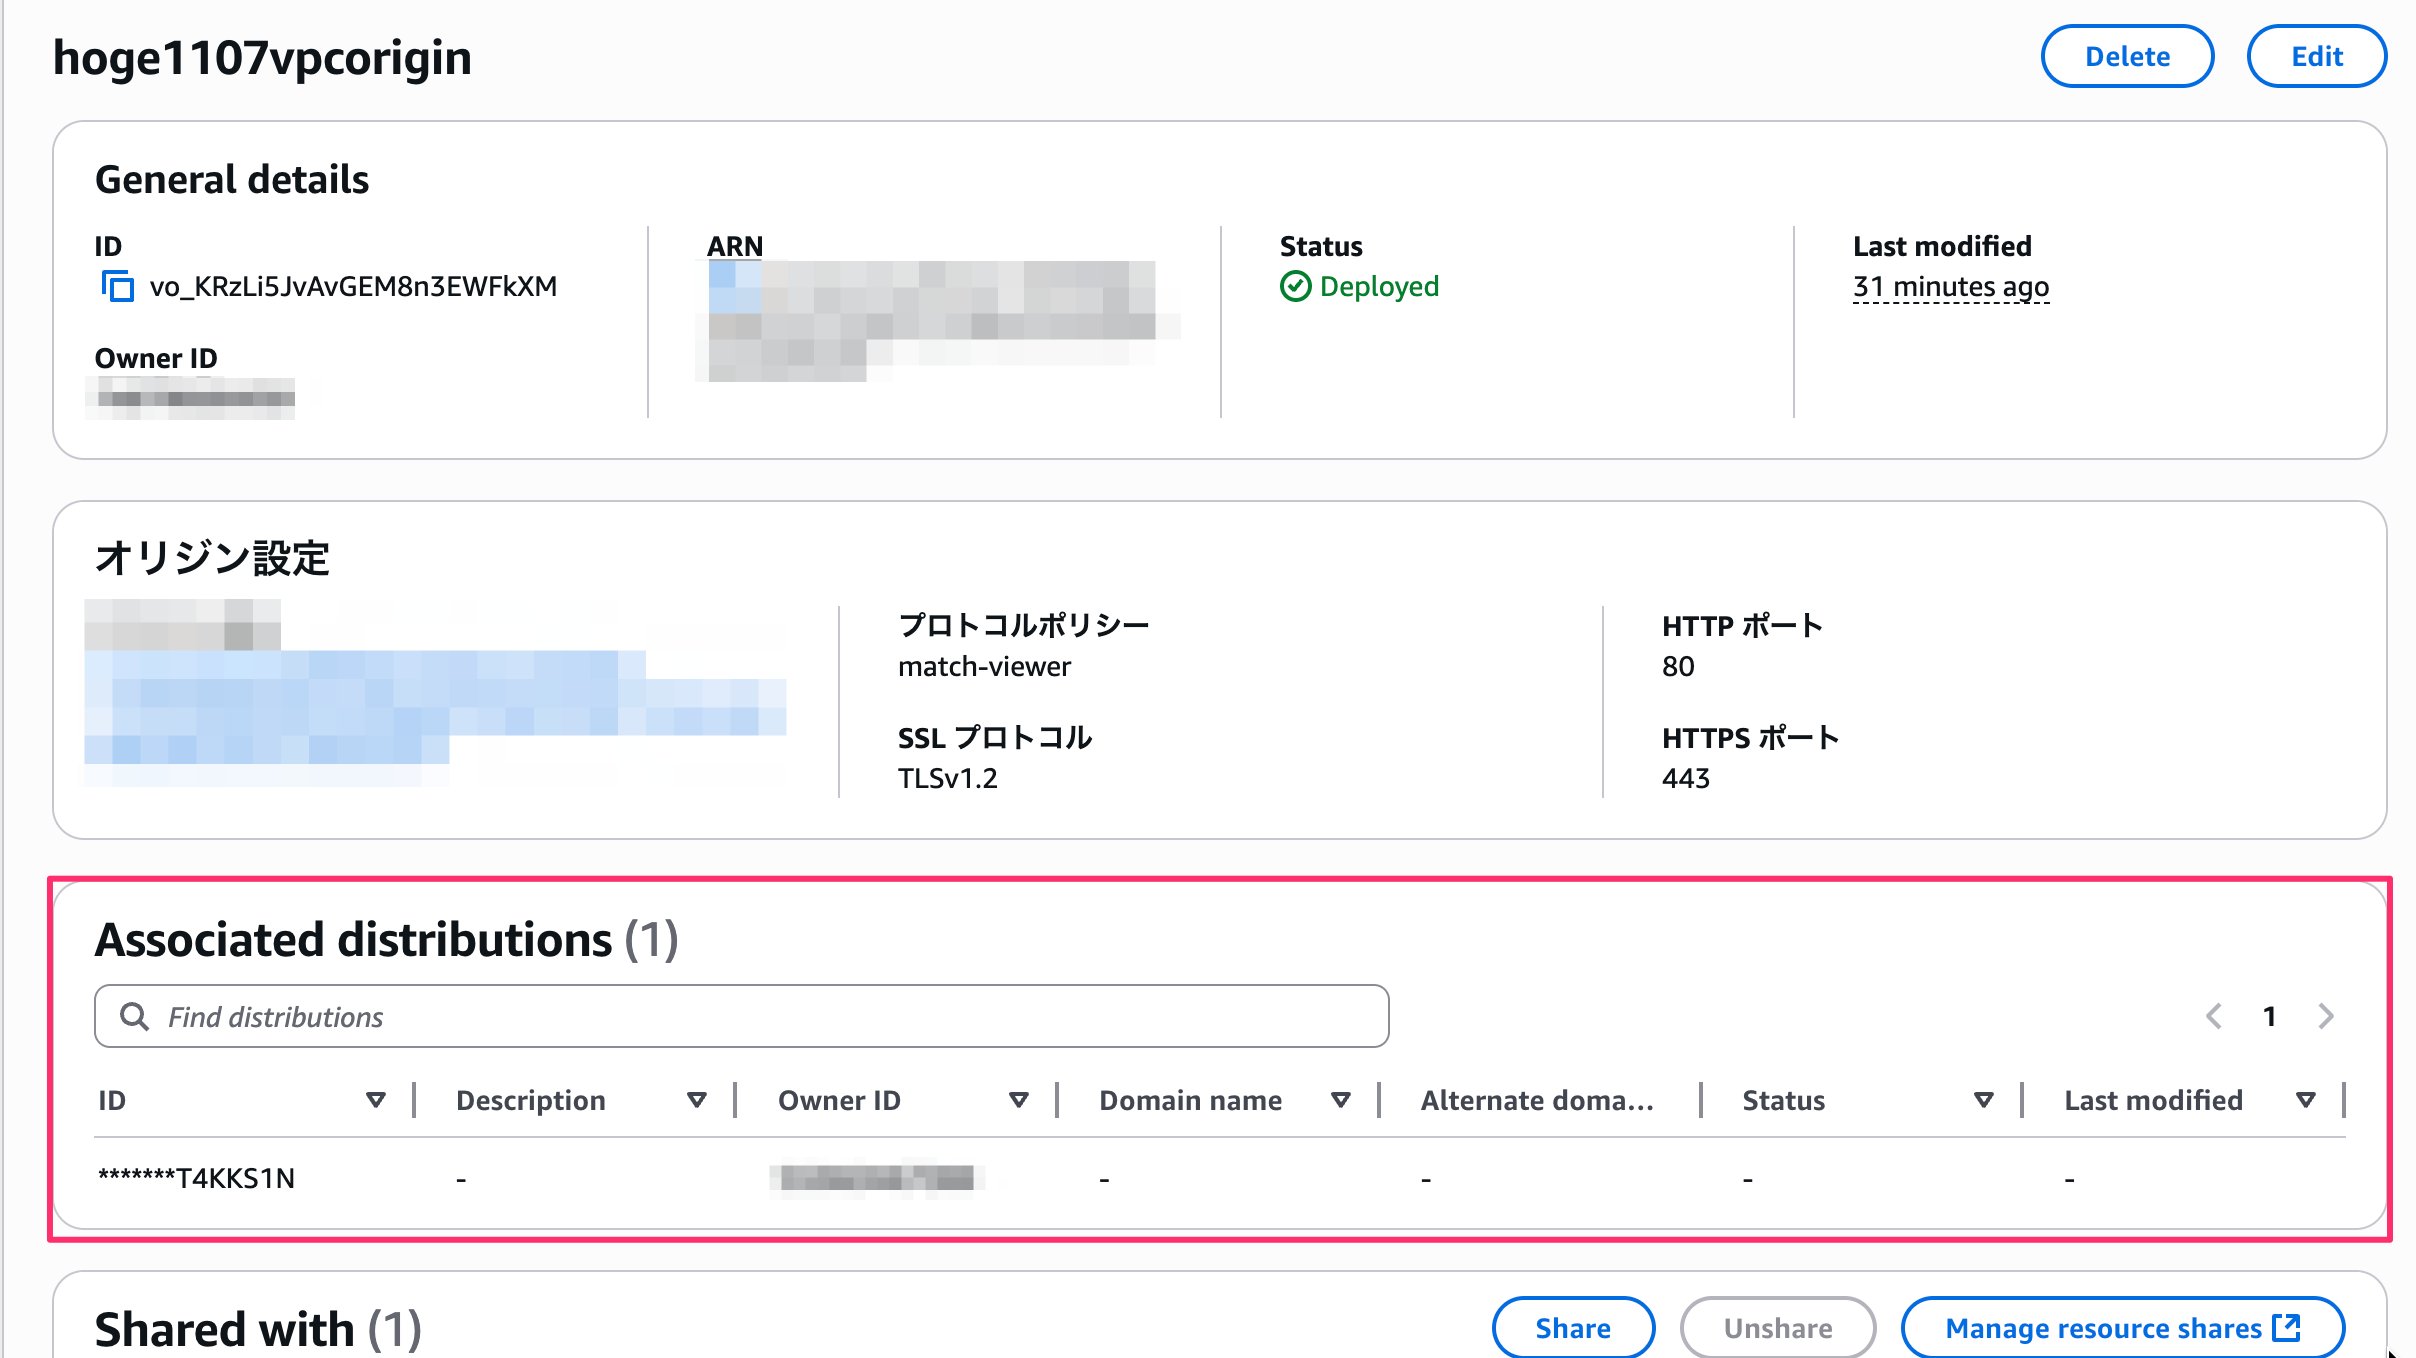Copy the VPC origin ID icon
2416x1358 pixels.
pyautogui.click(x=117, y=287)
